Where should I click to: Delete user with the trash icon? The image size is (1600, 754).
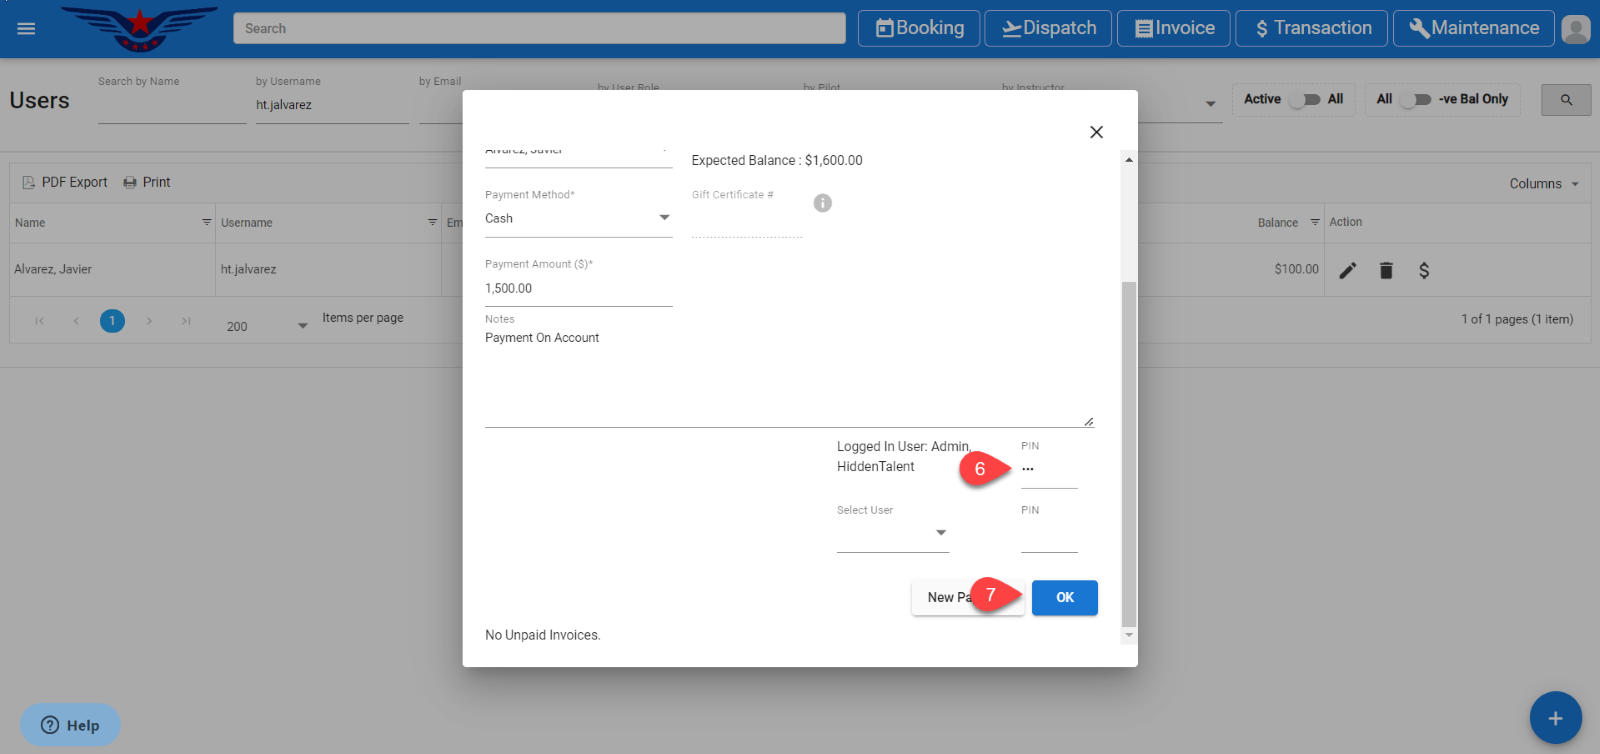tap(1386, 270)
